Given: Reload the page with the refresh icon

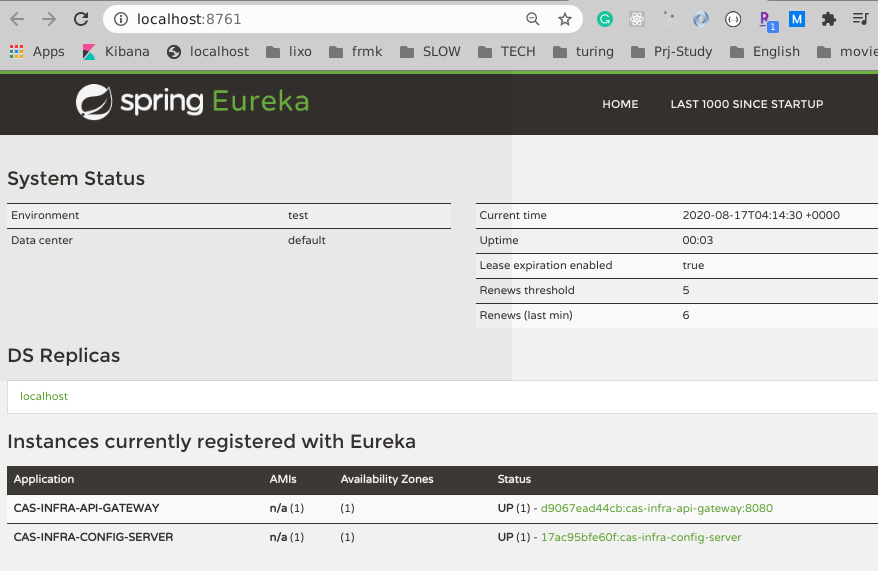Looking at the screenshot, I should [x=81, y=19].
